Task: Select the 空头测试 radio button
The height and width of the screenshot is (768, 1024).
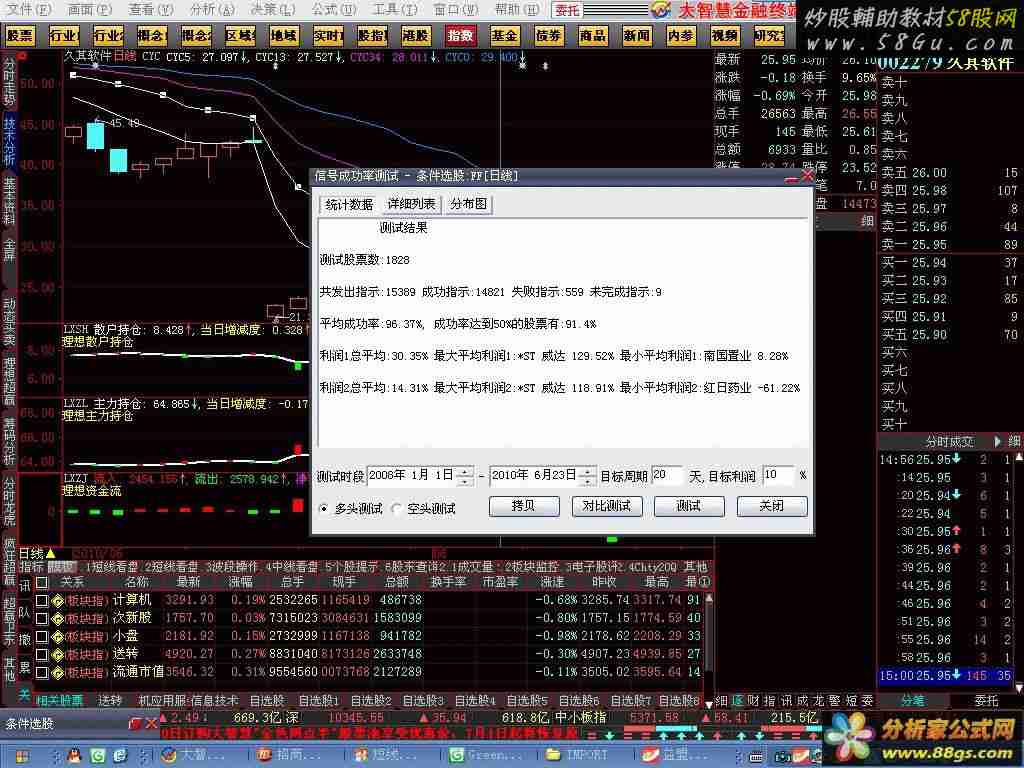Action: (396, 508)
